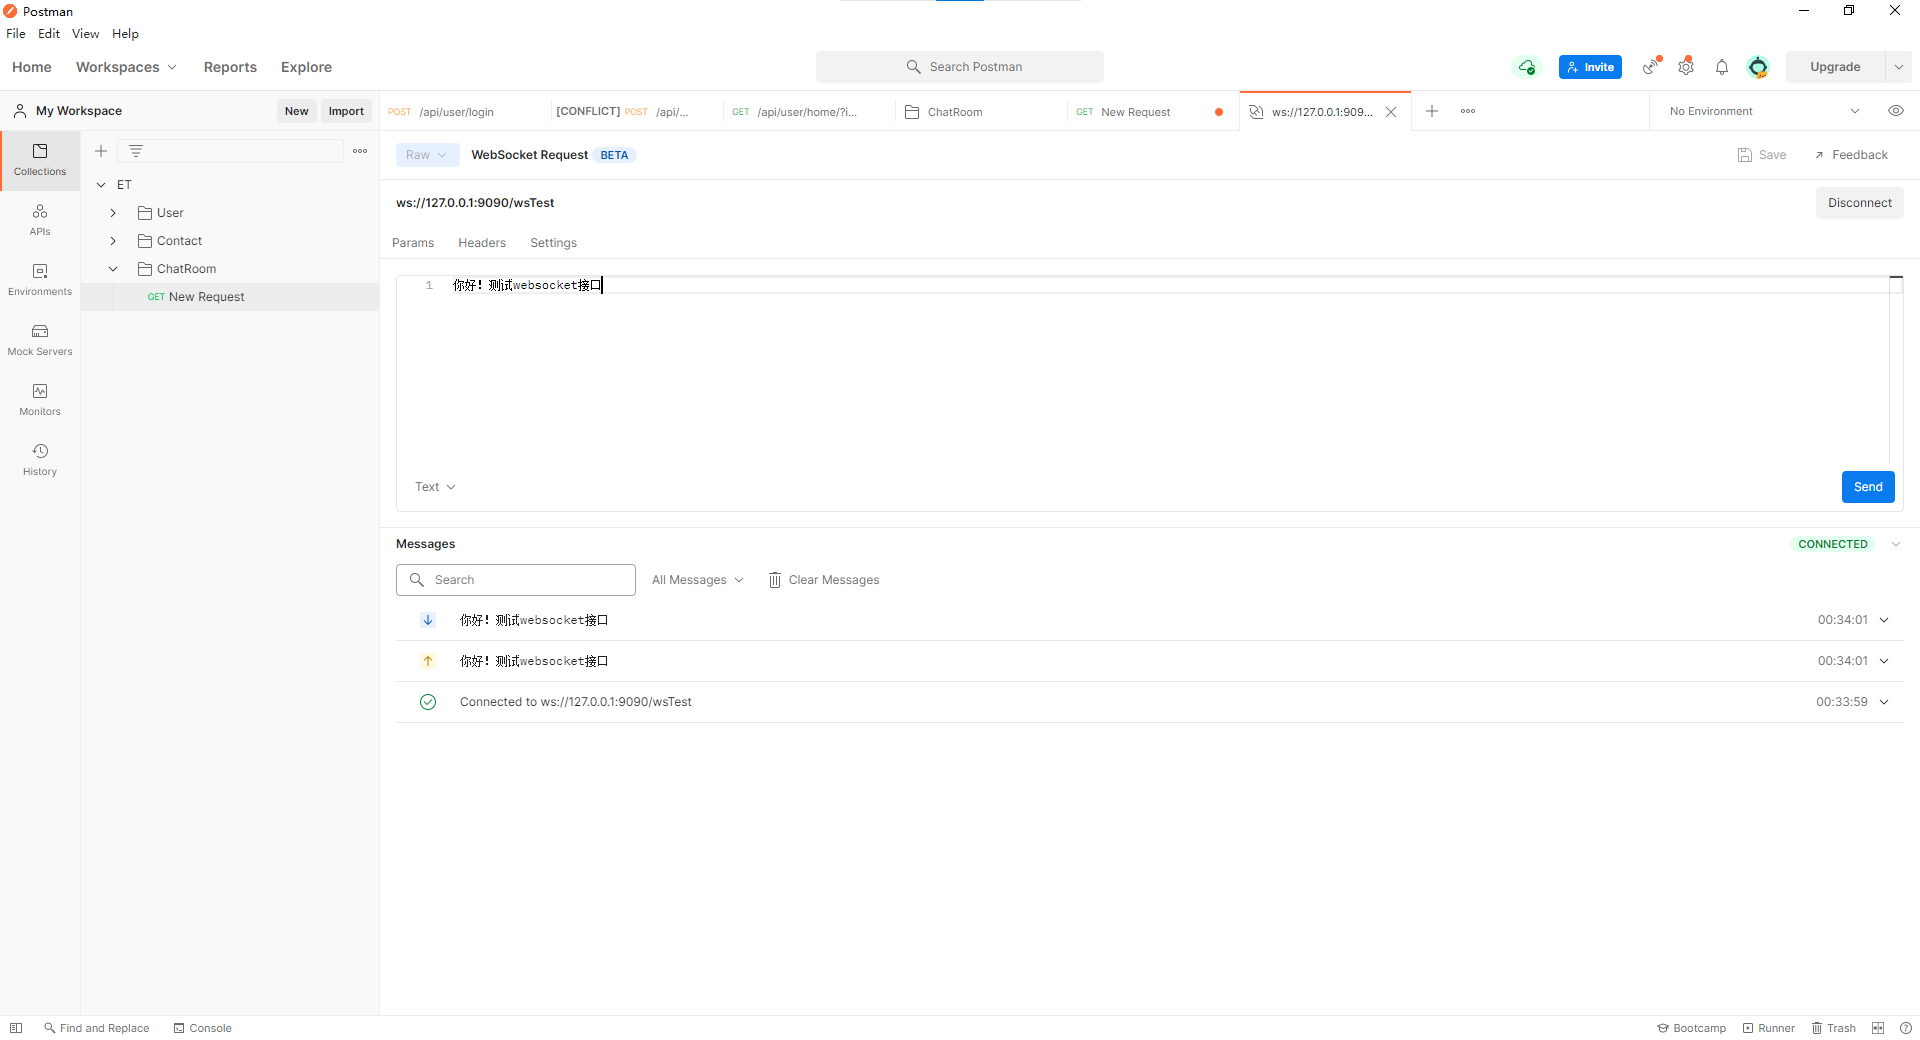Open the capture requests satellite icon
Image resolution: width=1920 pixels, height=1040 pixels.
click(x=1652, y=67)
